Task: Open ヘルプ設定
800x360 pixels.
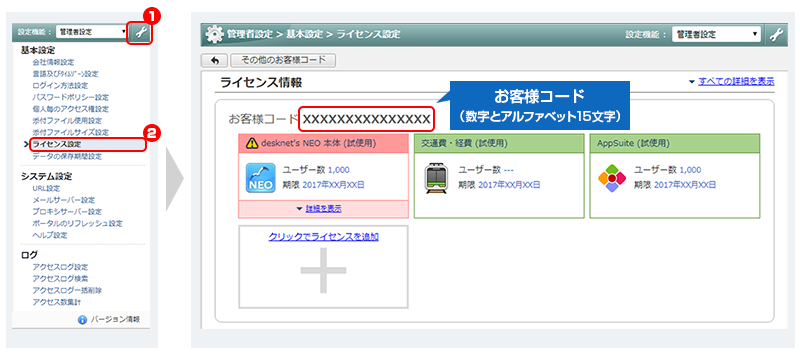Action: (x=49, y=235)
